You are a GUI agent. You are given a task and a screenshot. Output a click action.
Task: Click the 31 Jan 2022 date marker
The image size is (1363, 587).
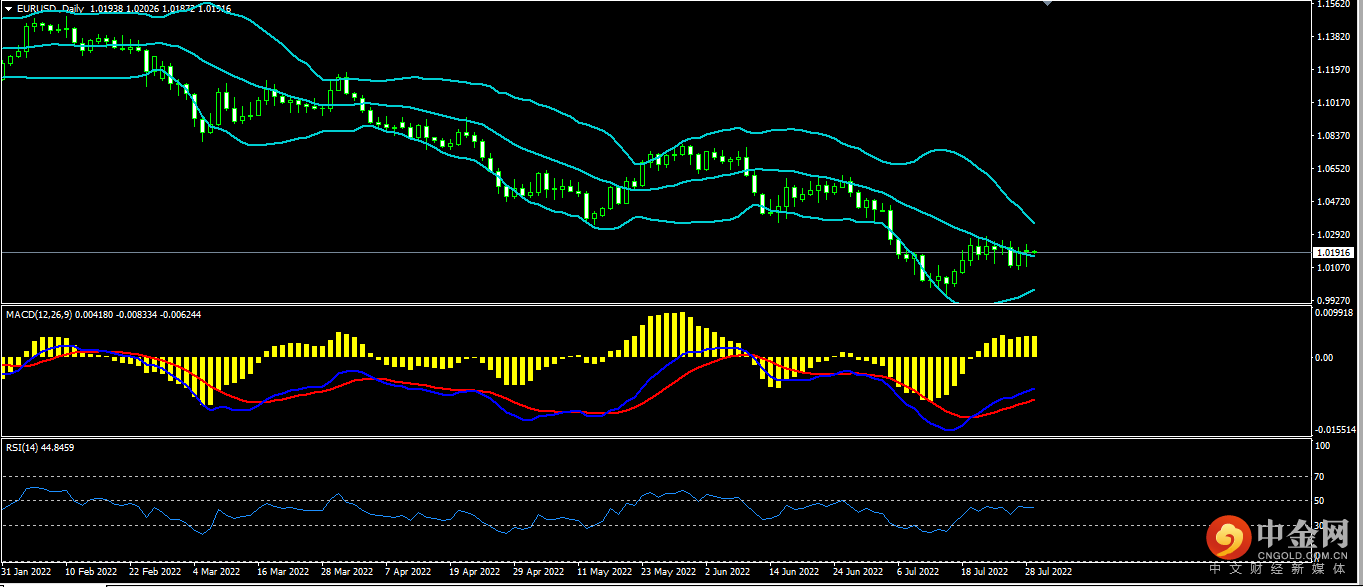[x=28, y=573]
